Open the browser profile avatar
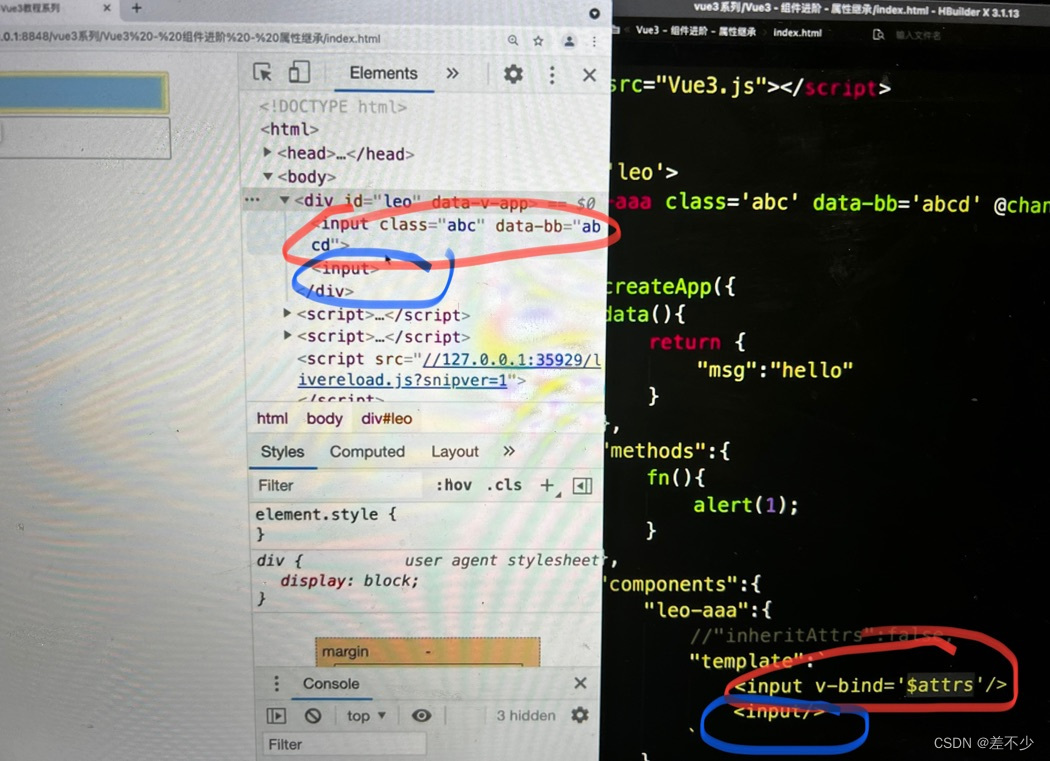Viewport: 1050px width, 761px height. (x=569, y=41)
